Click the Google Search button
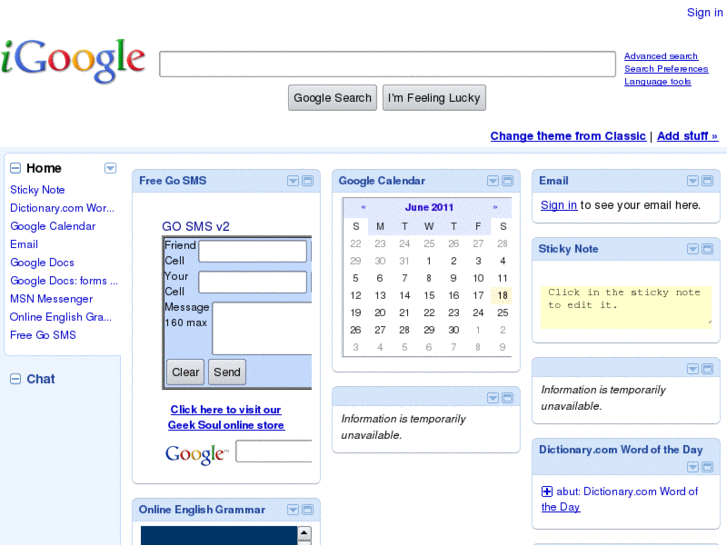This screenshot has width=727, height=545. coord(332,98)
